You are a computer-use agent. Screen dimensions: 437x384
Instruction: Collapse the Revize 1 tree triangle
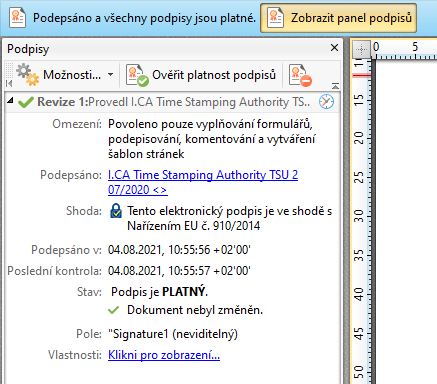(10, 100)
